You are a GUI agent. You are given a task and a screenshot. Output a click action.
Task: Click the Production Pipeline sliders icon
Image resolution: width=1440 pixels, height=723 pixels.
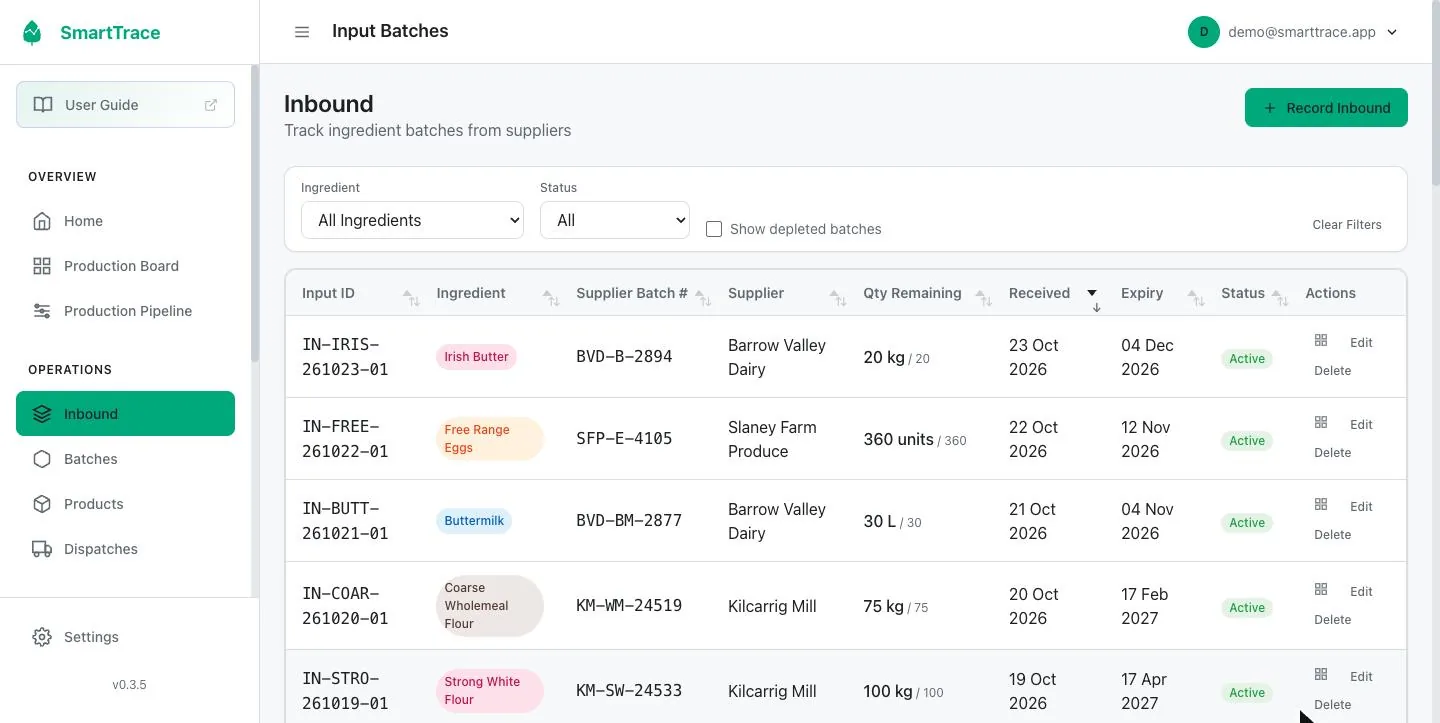[x=42, y=311]
